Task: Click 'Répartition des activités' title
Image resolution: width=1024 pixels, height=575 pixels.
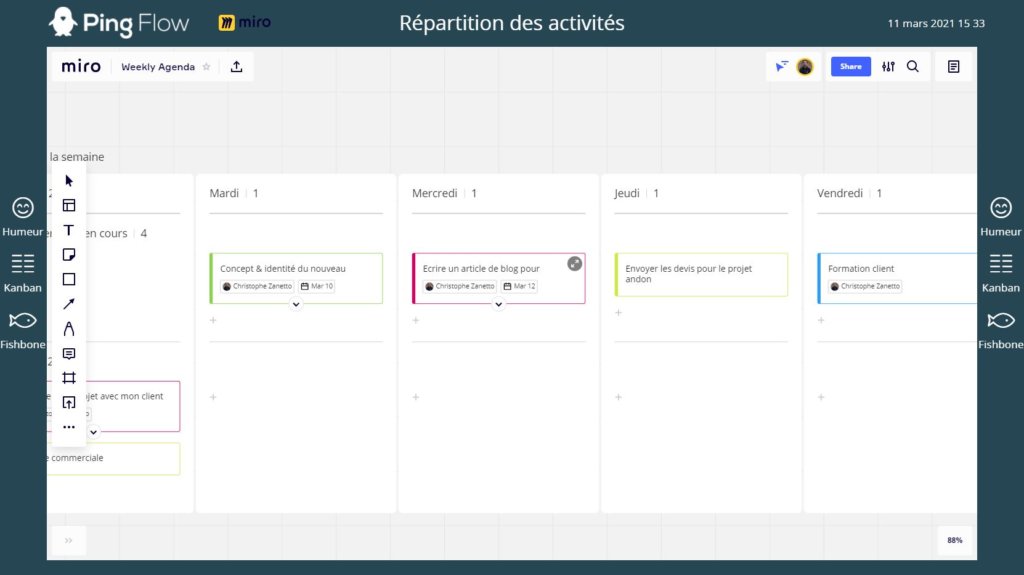Action: click(511, 23)
